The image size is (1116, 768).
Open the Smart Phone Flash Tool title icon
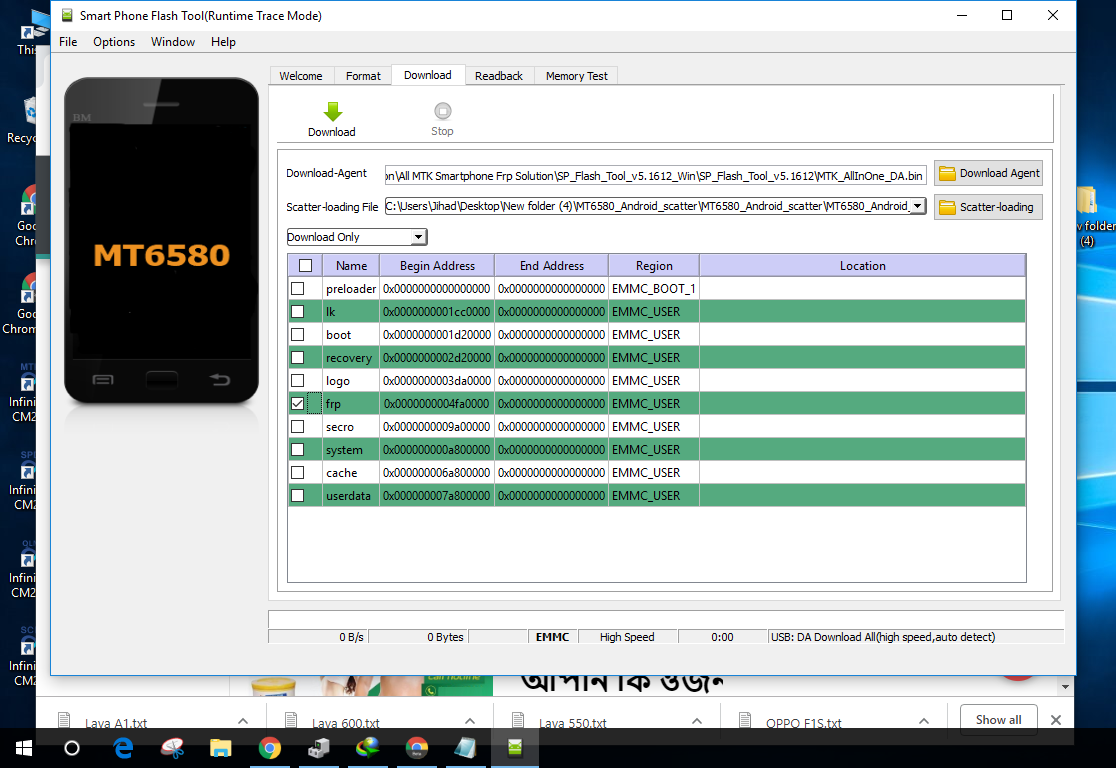click(x=68, y=15)
